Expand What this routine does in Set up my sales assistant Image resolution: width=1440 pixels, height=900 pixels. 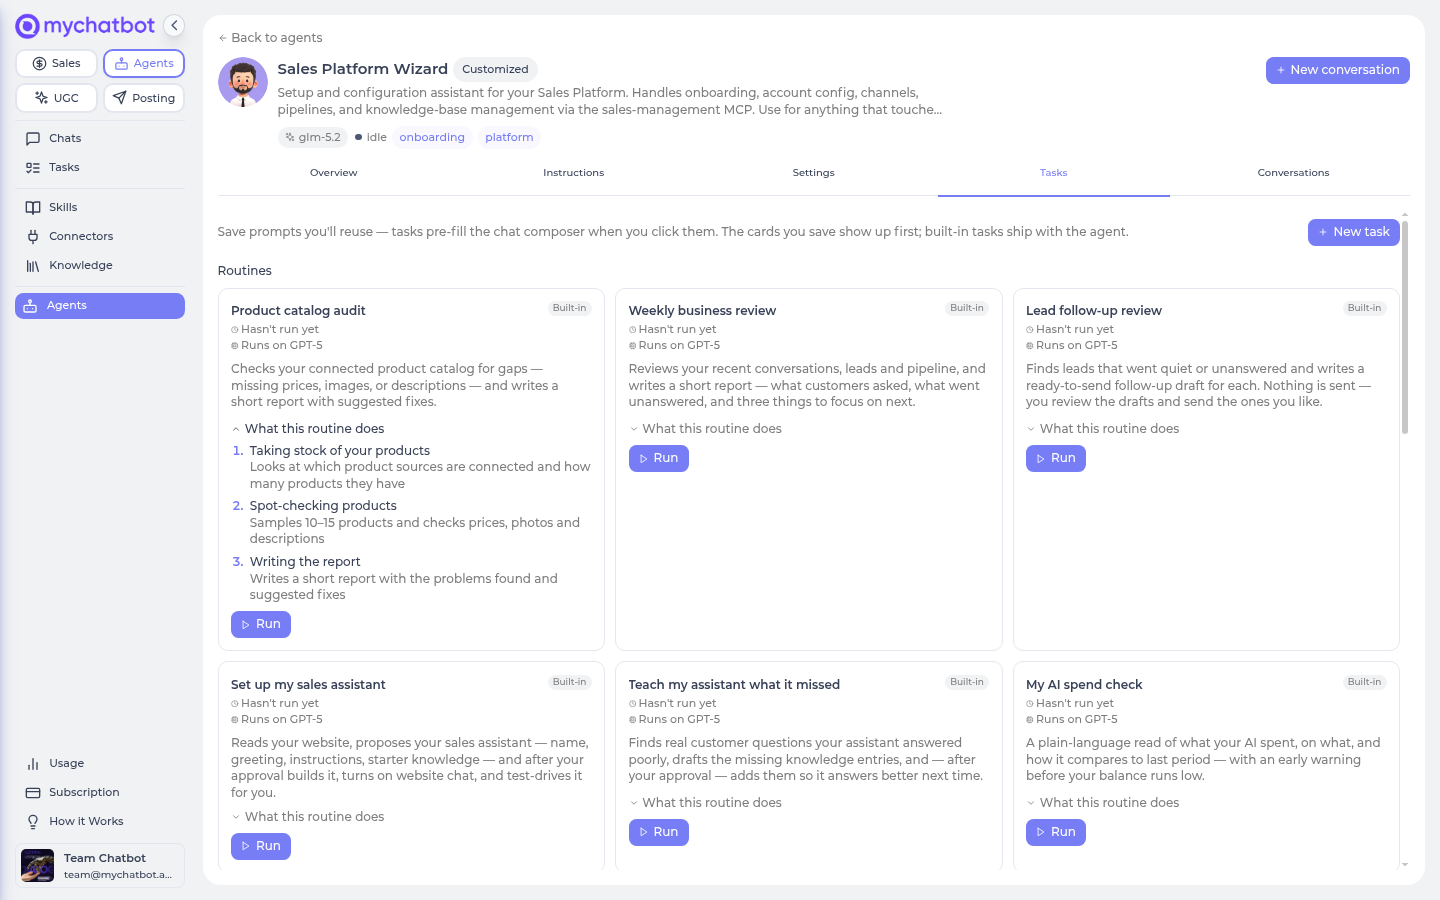308,817
